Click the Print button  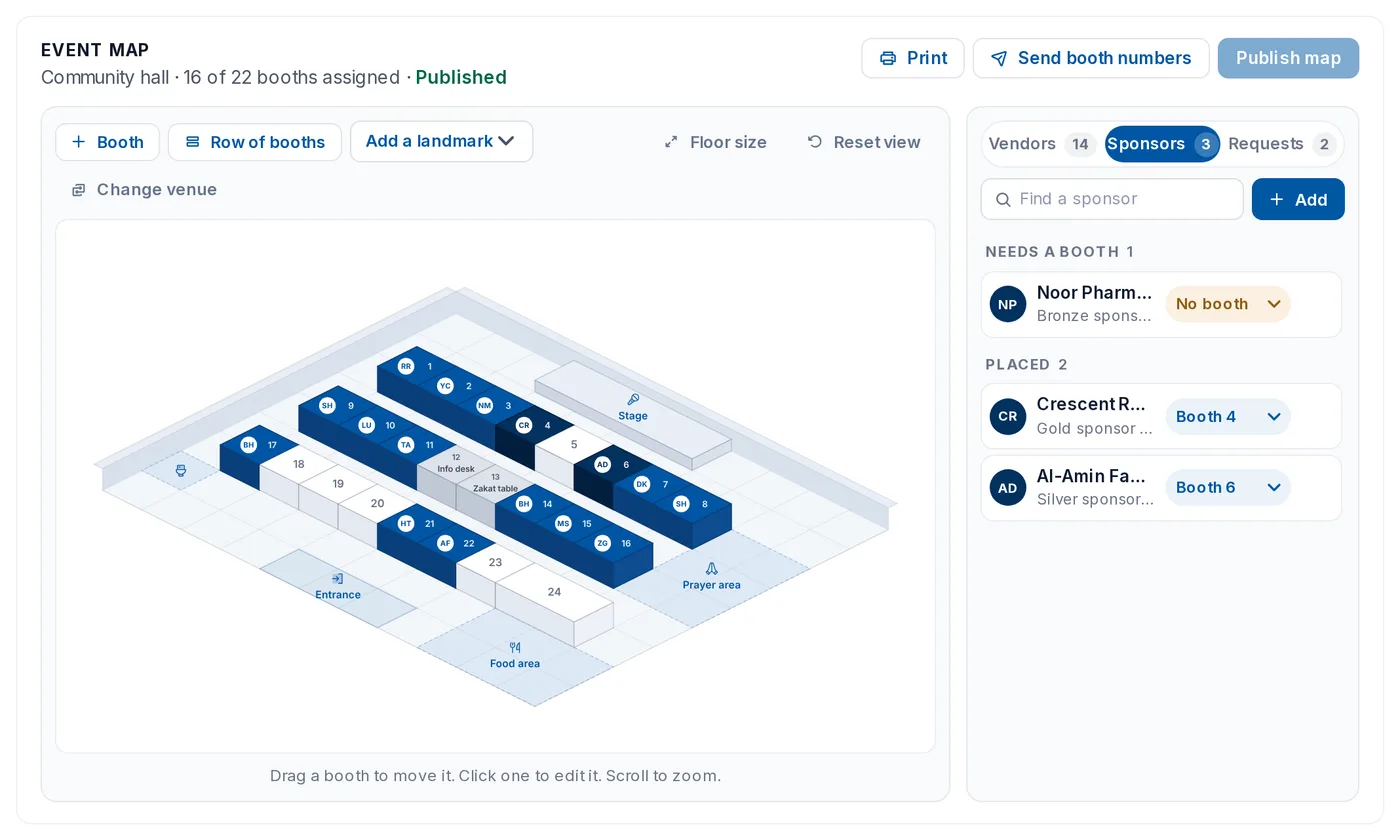click(x=913, y=58)
